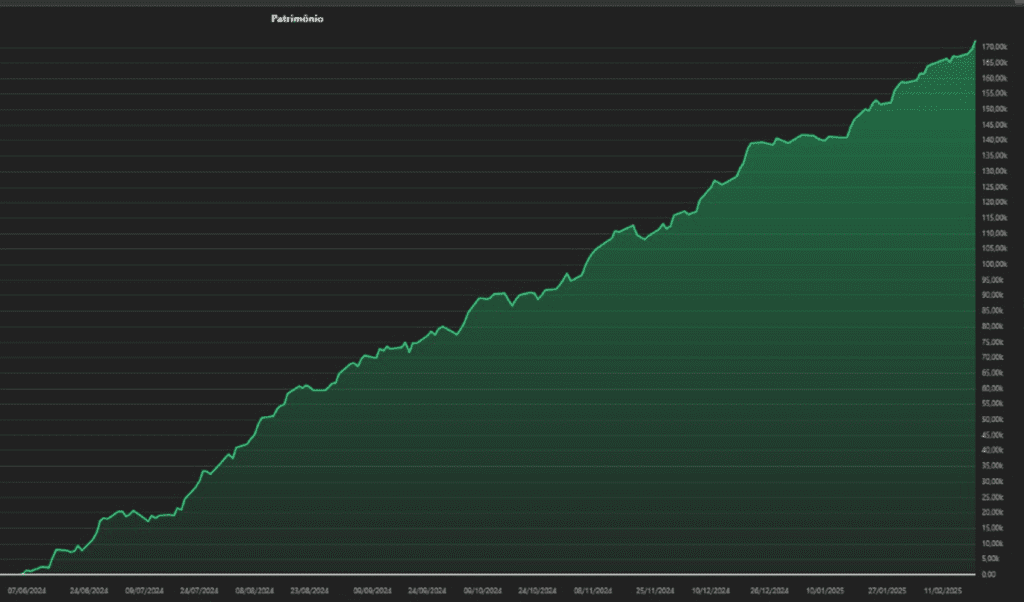
Task: Click the 11/02/2025 x-axis label
Action: coord(945,591)
